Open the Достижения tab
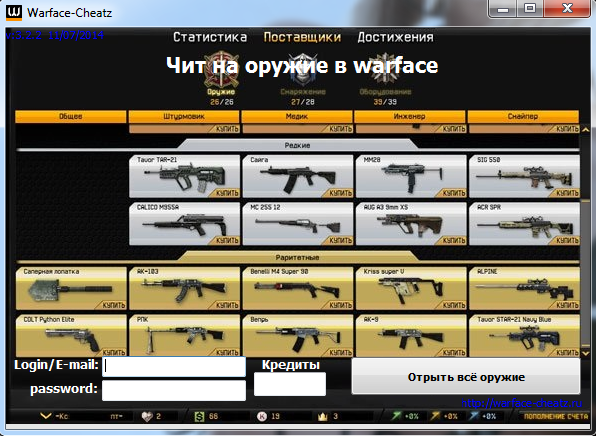 pos(395,37)
